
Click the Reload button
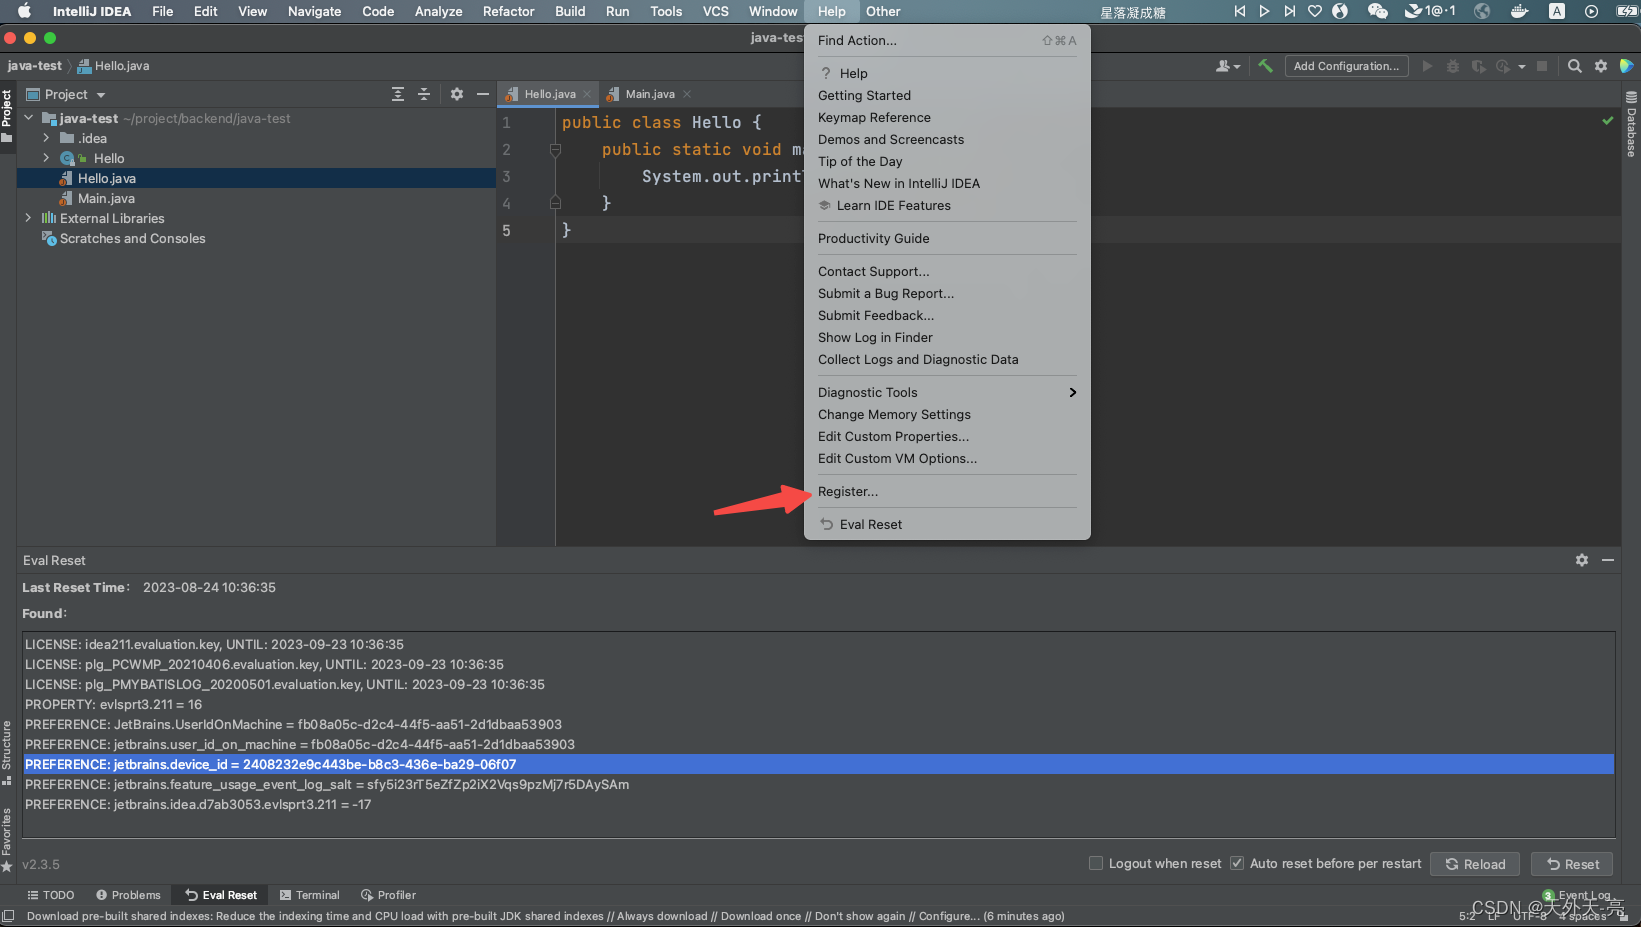(1475, 864)
